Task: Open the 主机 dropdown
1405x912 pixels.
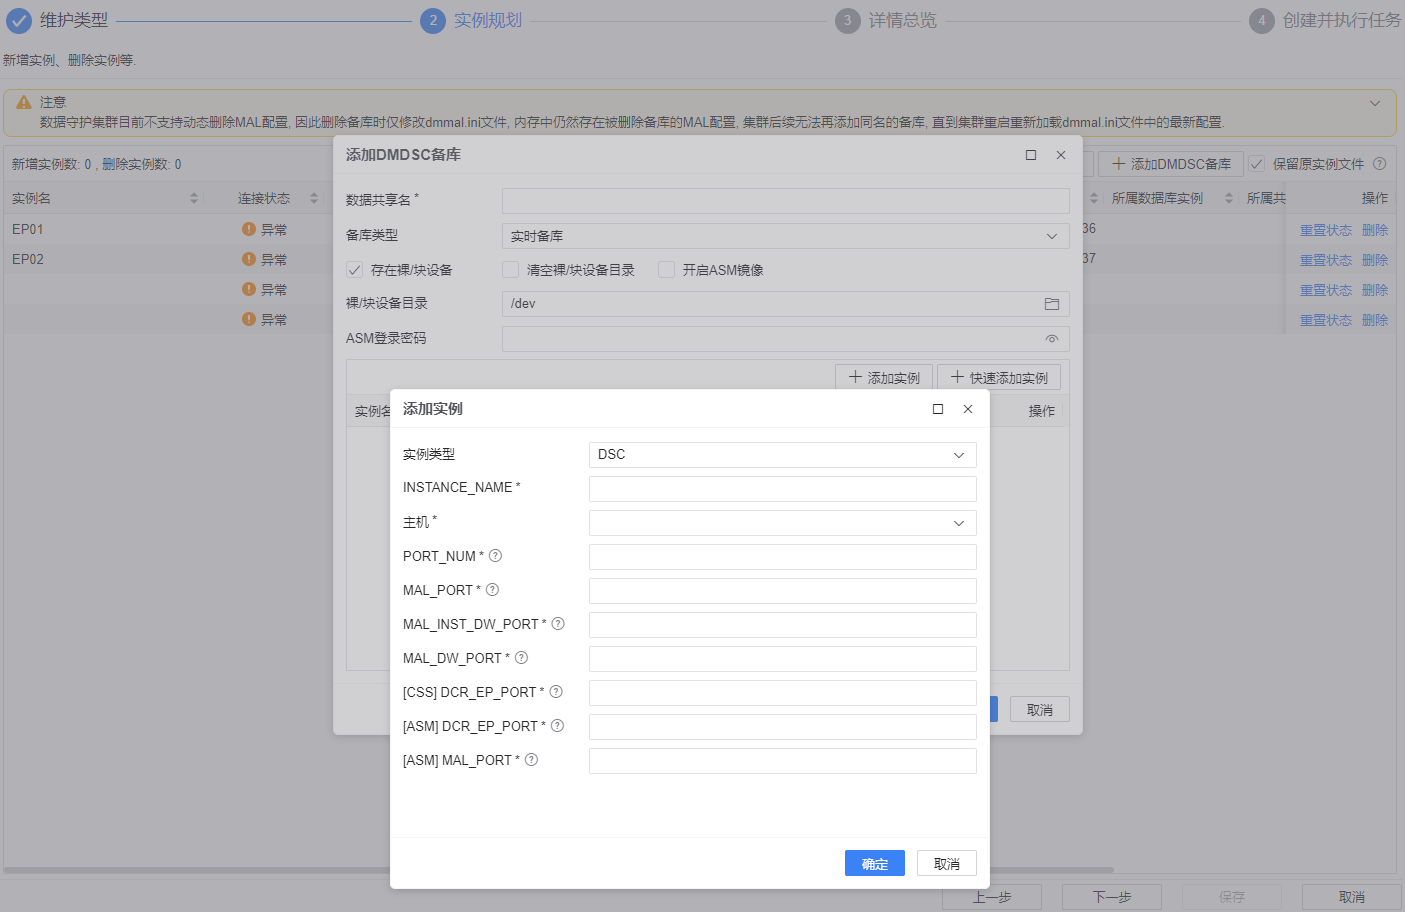Action: tap(783, 523)
